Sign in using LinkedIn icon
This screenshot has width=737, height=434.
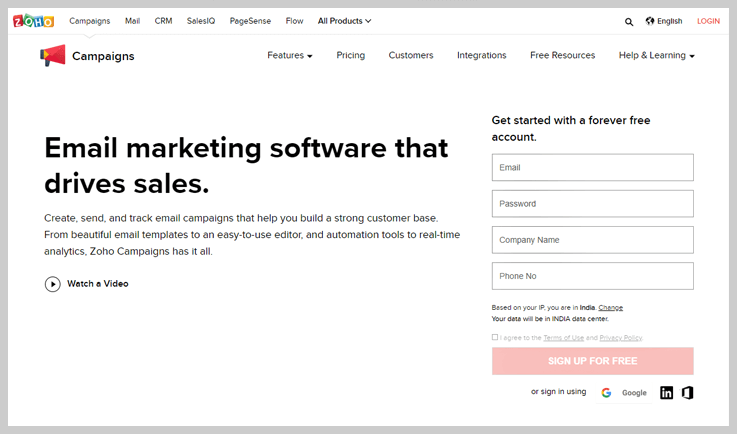coord(666,393)
